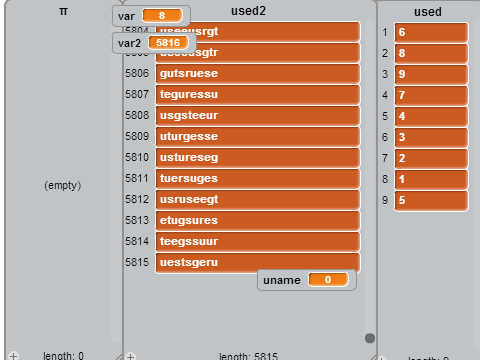Click used list item 5 with value 4
The height and width of the screenshot is (360, 480).
(431, 117)
